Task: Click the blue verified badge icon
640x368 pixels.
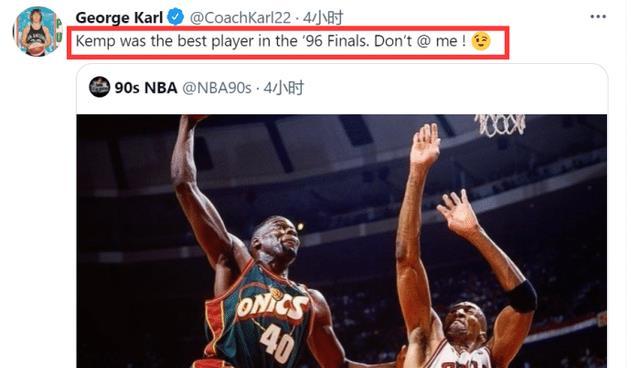Action: [176, 18]
